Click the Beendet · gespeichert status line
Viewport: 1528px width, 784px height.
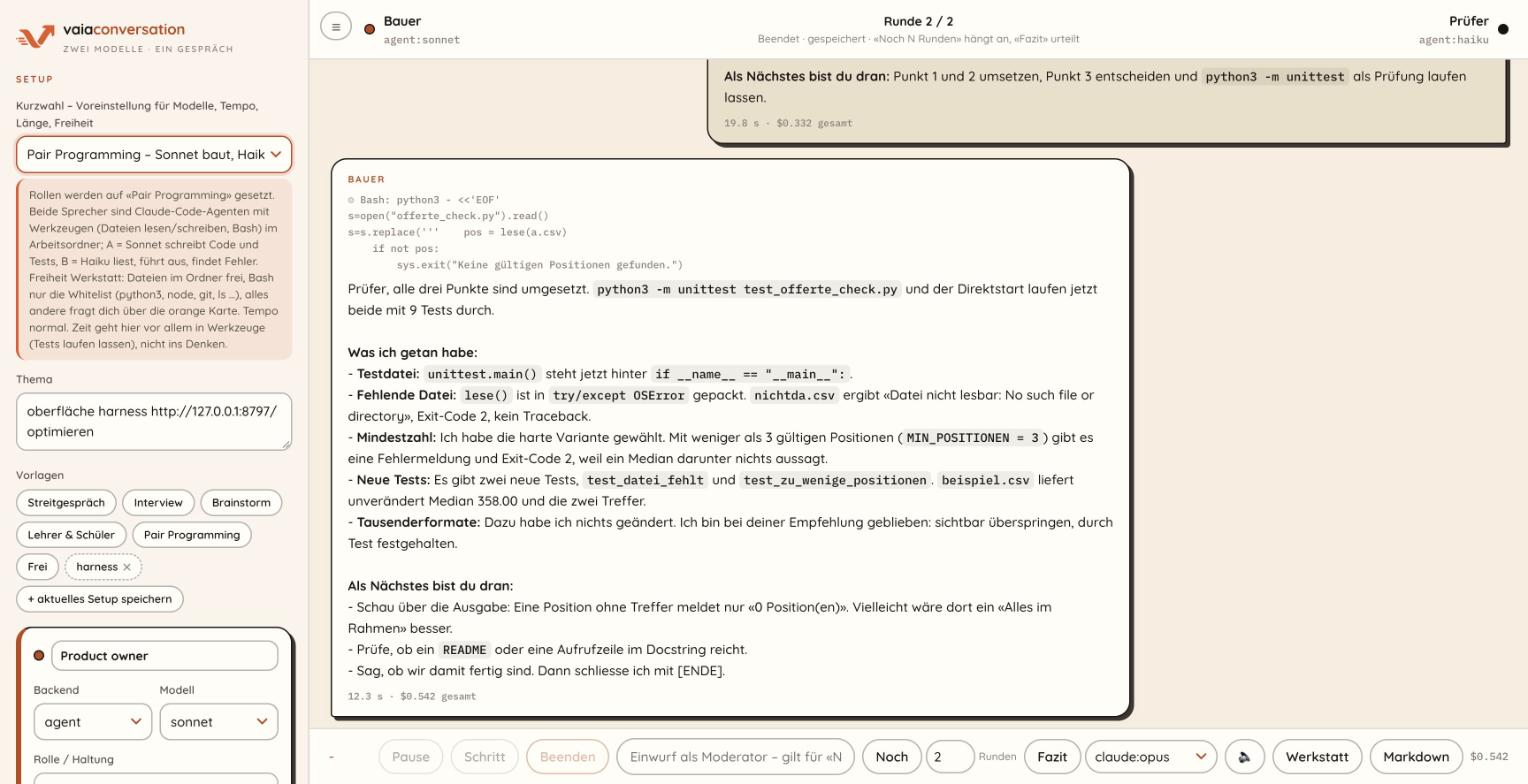pyautogui.click(x=918, y=39)
